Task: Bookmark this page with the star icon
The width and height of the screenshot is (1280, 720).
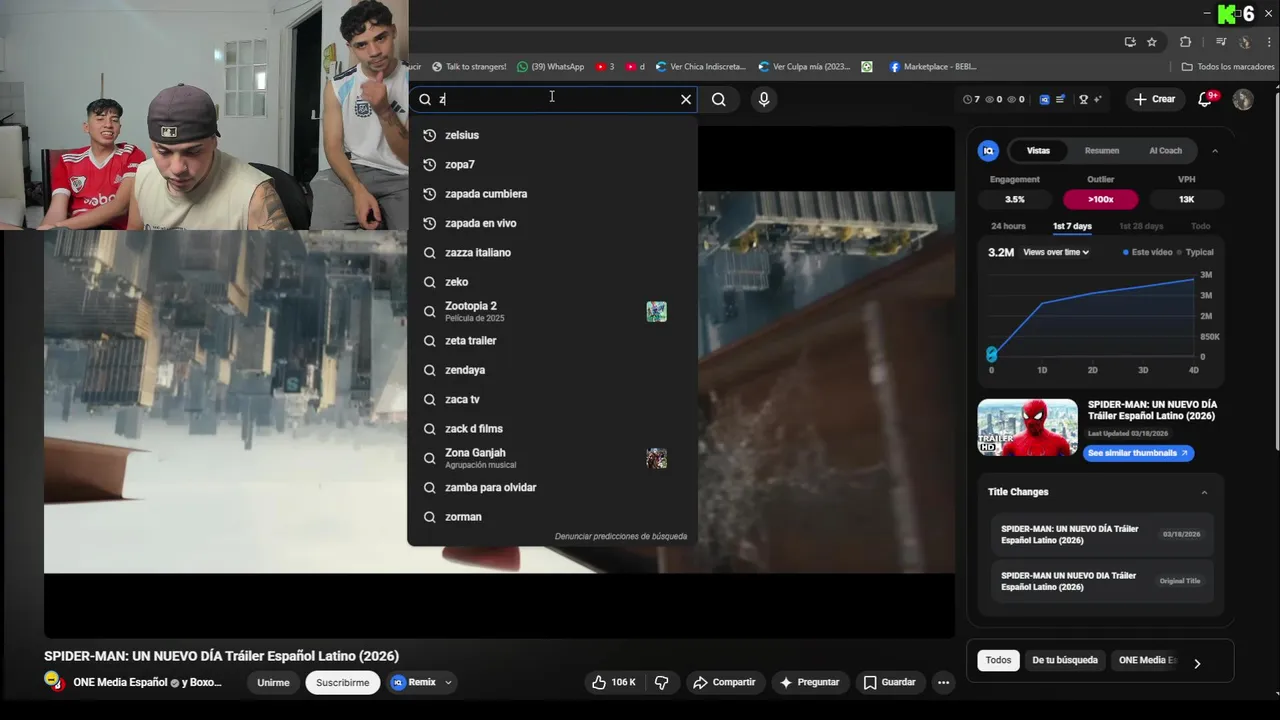Action: pos(1152,42)
